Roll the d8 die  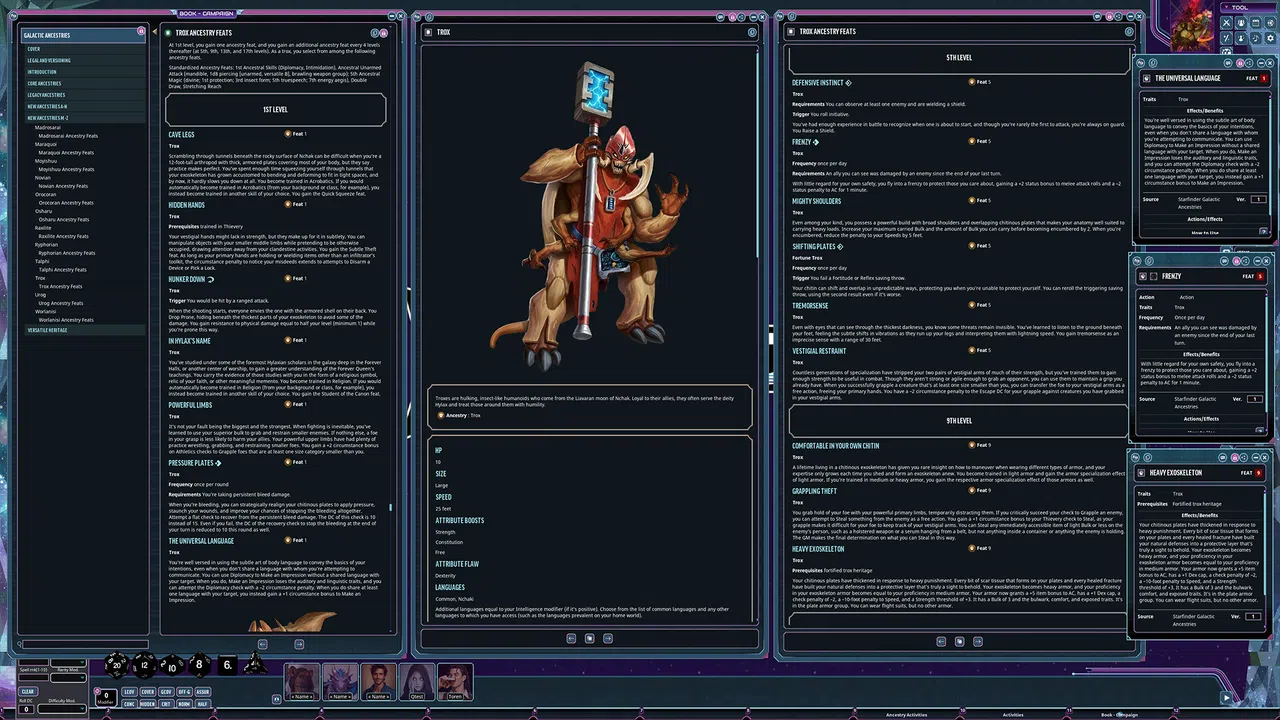tap(199, 665)
